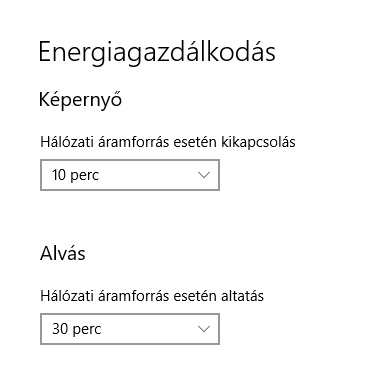Click the empty middle of the 10 perc box
This screenshot has width=366, height=391.
point(147,175)
